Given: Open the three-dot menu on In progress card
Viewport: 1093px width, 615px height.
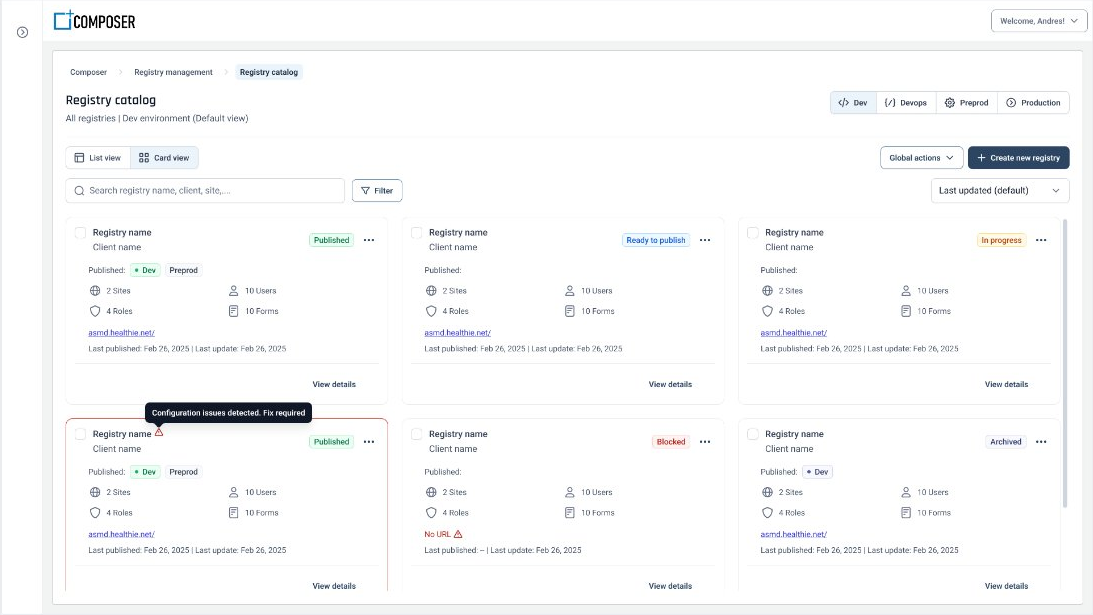Looking at the screenshot, I should [x=1041, y=240].
